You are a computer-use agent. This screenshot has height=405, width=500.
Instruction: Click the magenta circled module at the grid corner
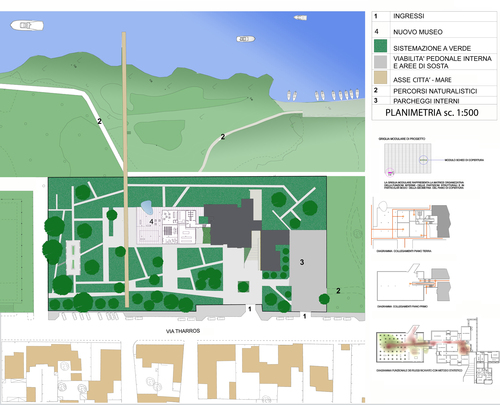[x=390, y=172]
